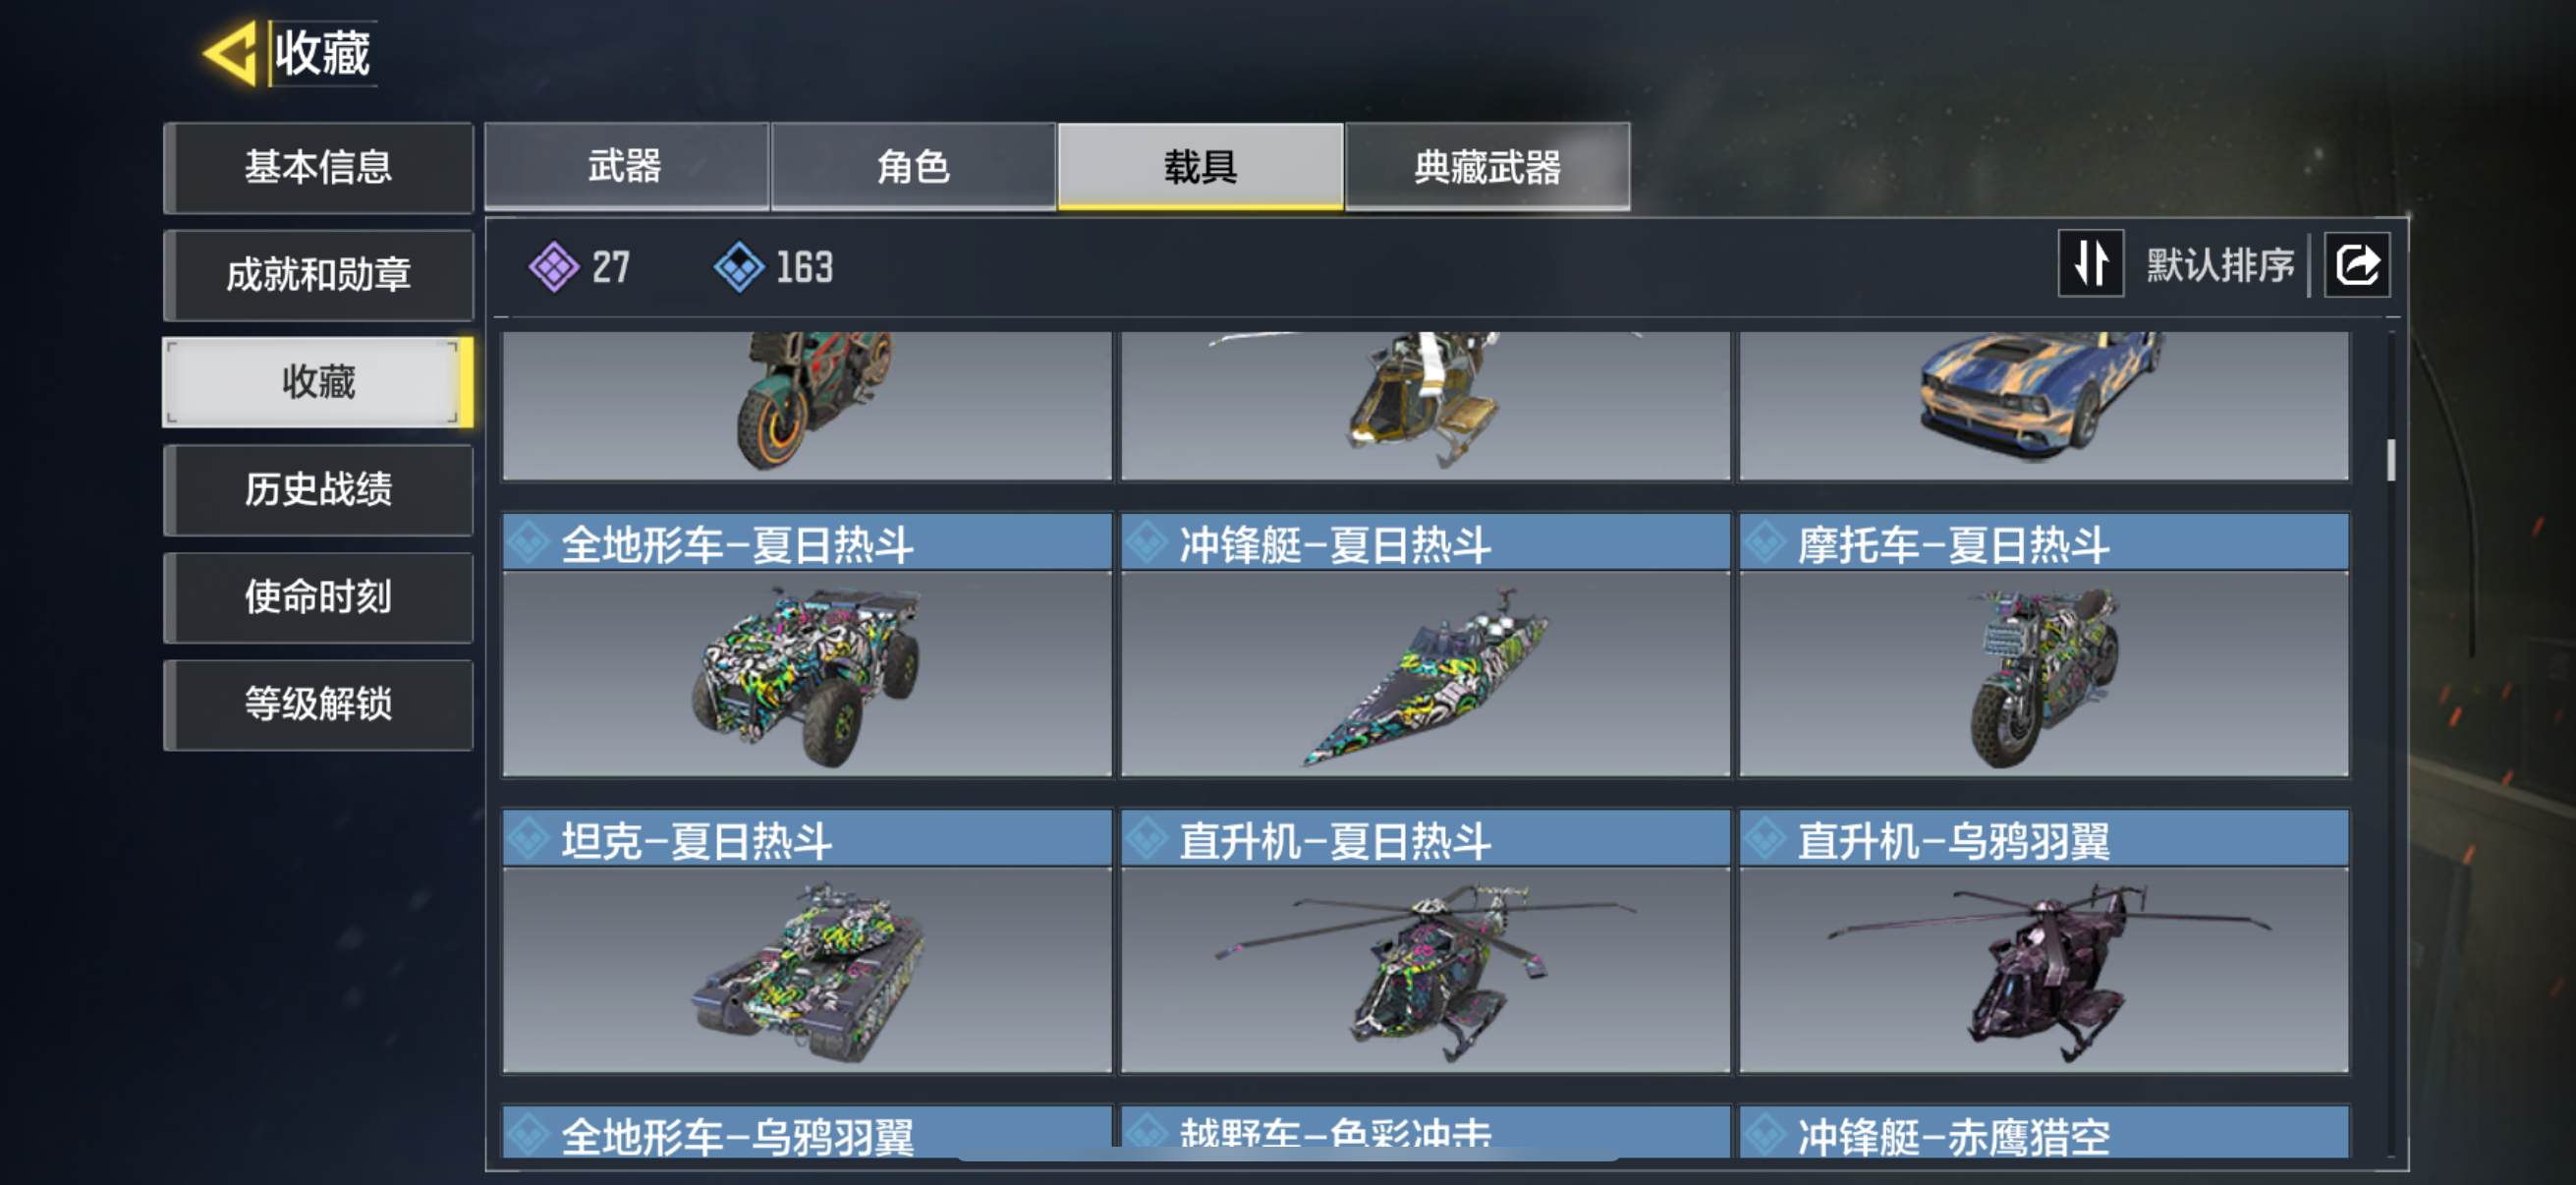Click the yellow back arrow icon
The image size is (2576, 1185).
coord(231,52)
